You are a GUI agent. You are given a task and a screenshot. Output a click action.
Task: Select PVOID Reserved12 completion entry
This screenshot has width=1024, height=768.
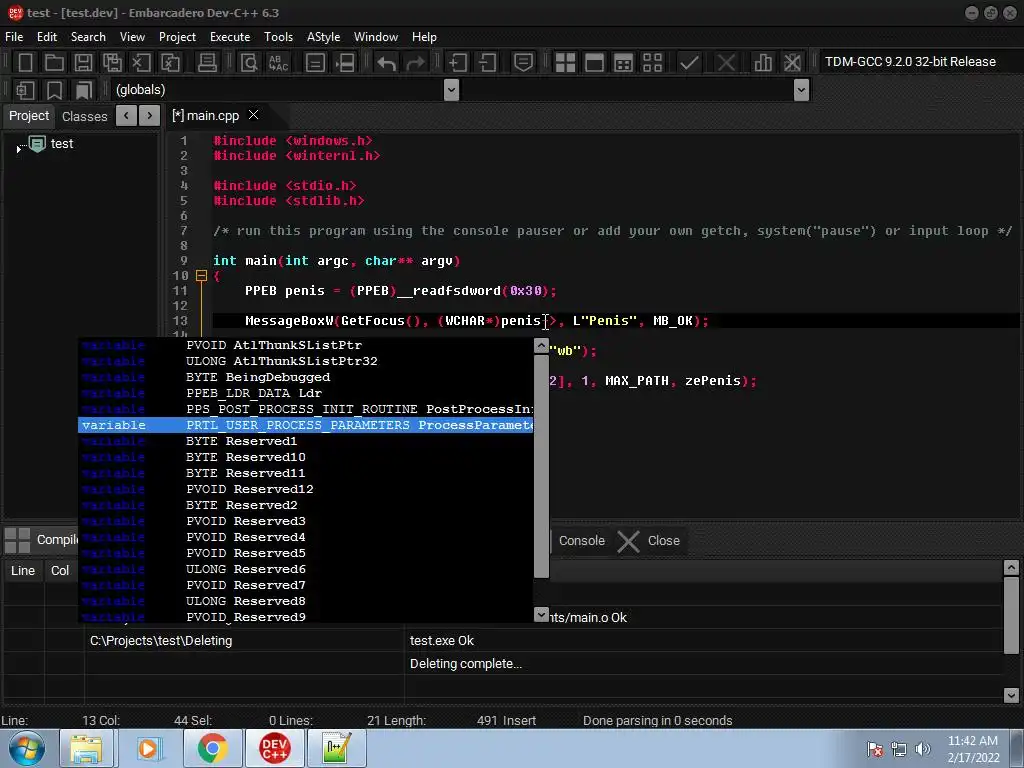point(306,489)
